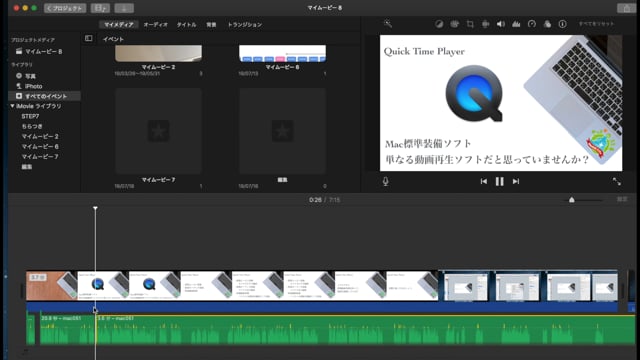Pause playback in the viewer
The height and width of the screenshot is (360, 640).
click(x=500, y=181)
